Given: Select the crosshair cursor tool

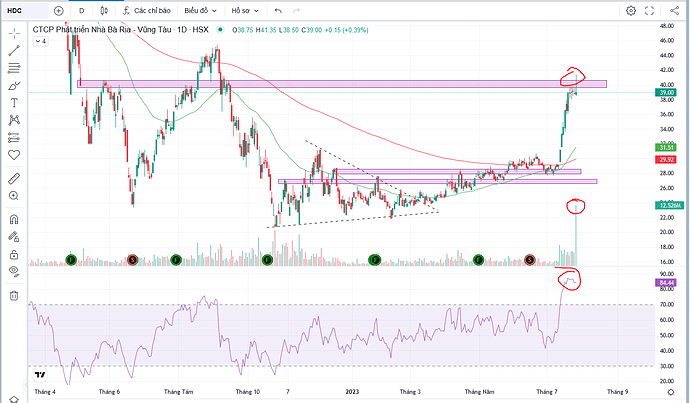Looking at the screenshot, I should (x=14, y=33).
